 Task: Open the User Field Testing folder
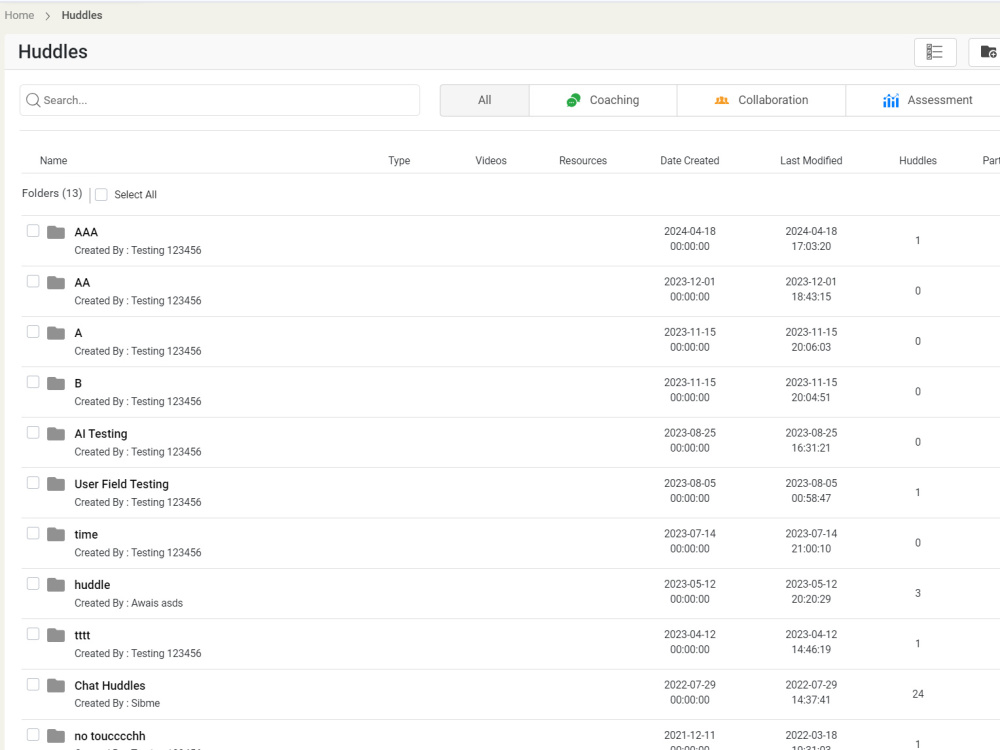tap(121, 484)
